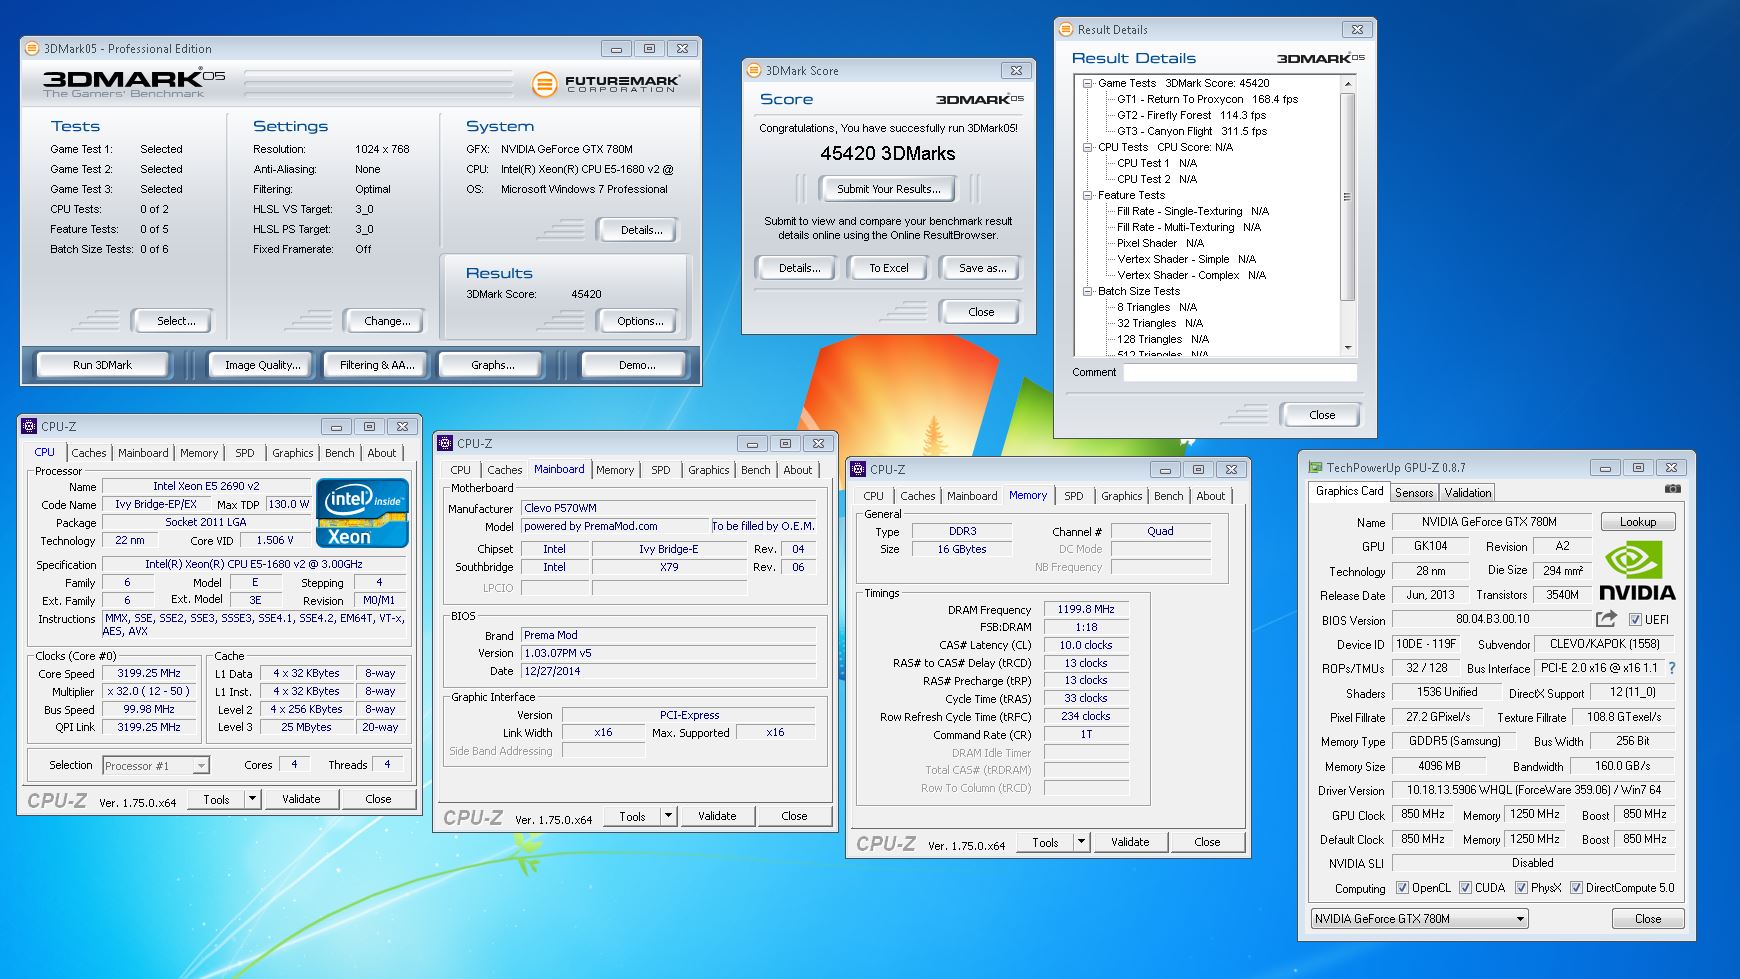Click the DRAM Frequency value 1199.8 MHz
The width and height of the screenshot is (1740, 979).
pos(1085,609)
